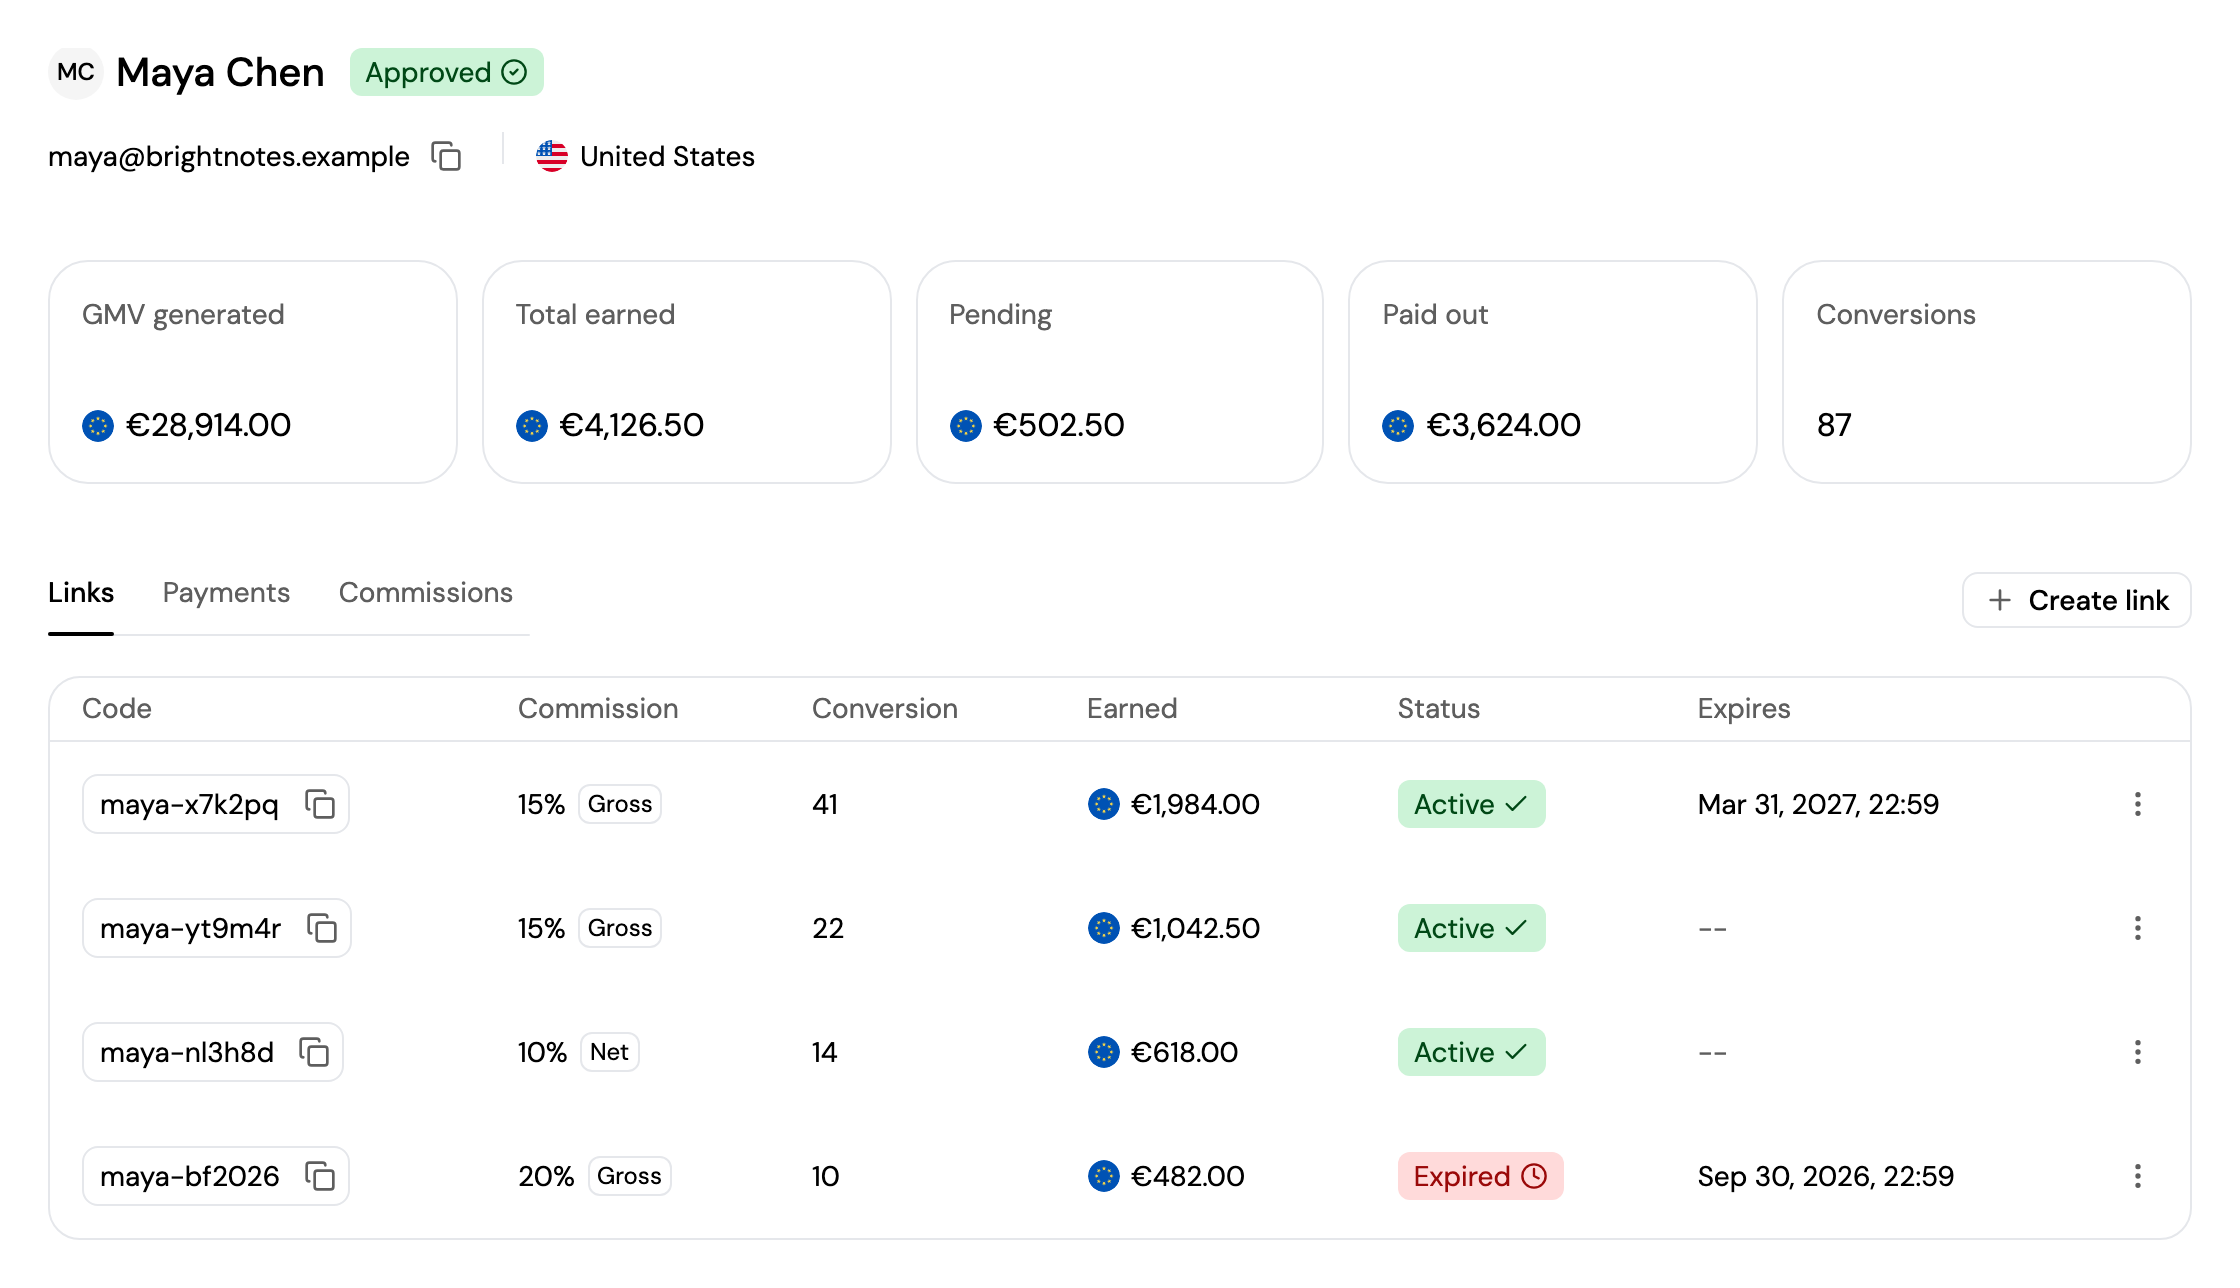The image size is (2240, 1288).
Task: Open the row menu for maya-nl3h8d
Action: coord(2138,1052)
